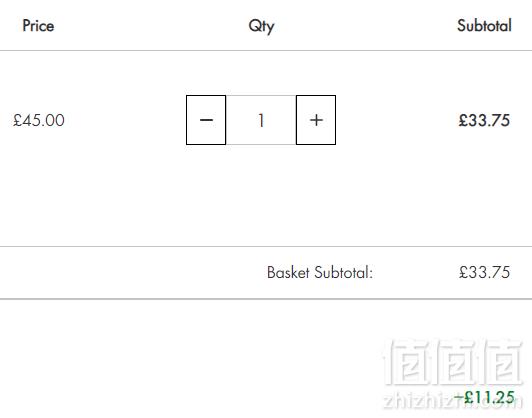The height and width of the screenshot is (418, 532).
Task: Click the £33.75 basket subtotal amount
Action: [x=484, y=272]
